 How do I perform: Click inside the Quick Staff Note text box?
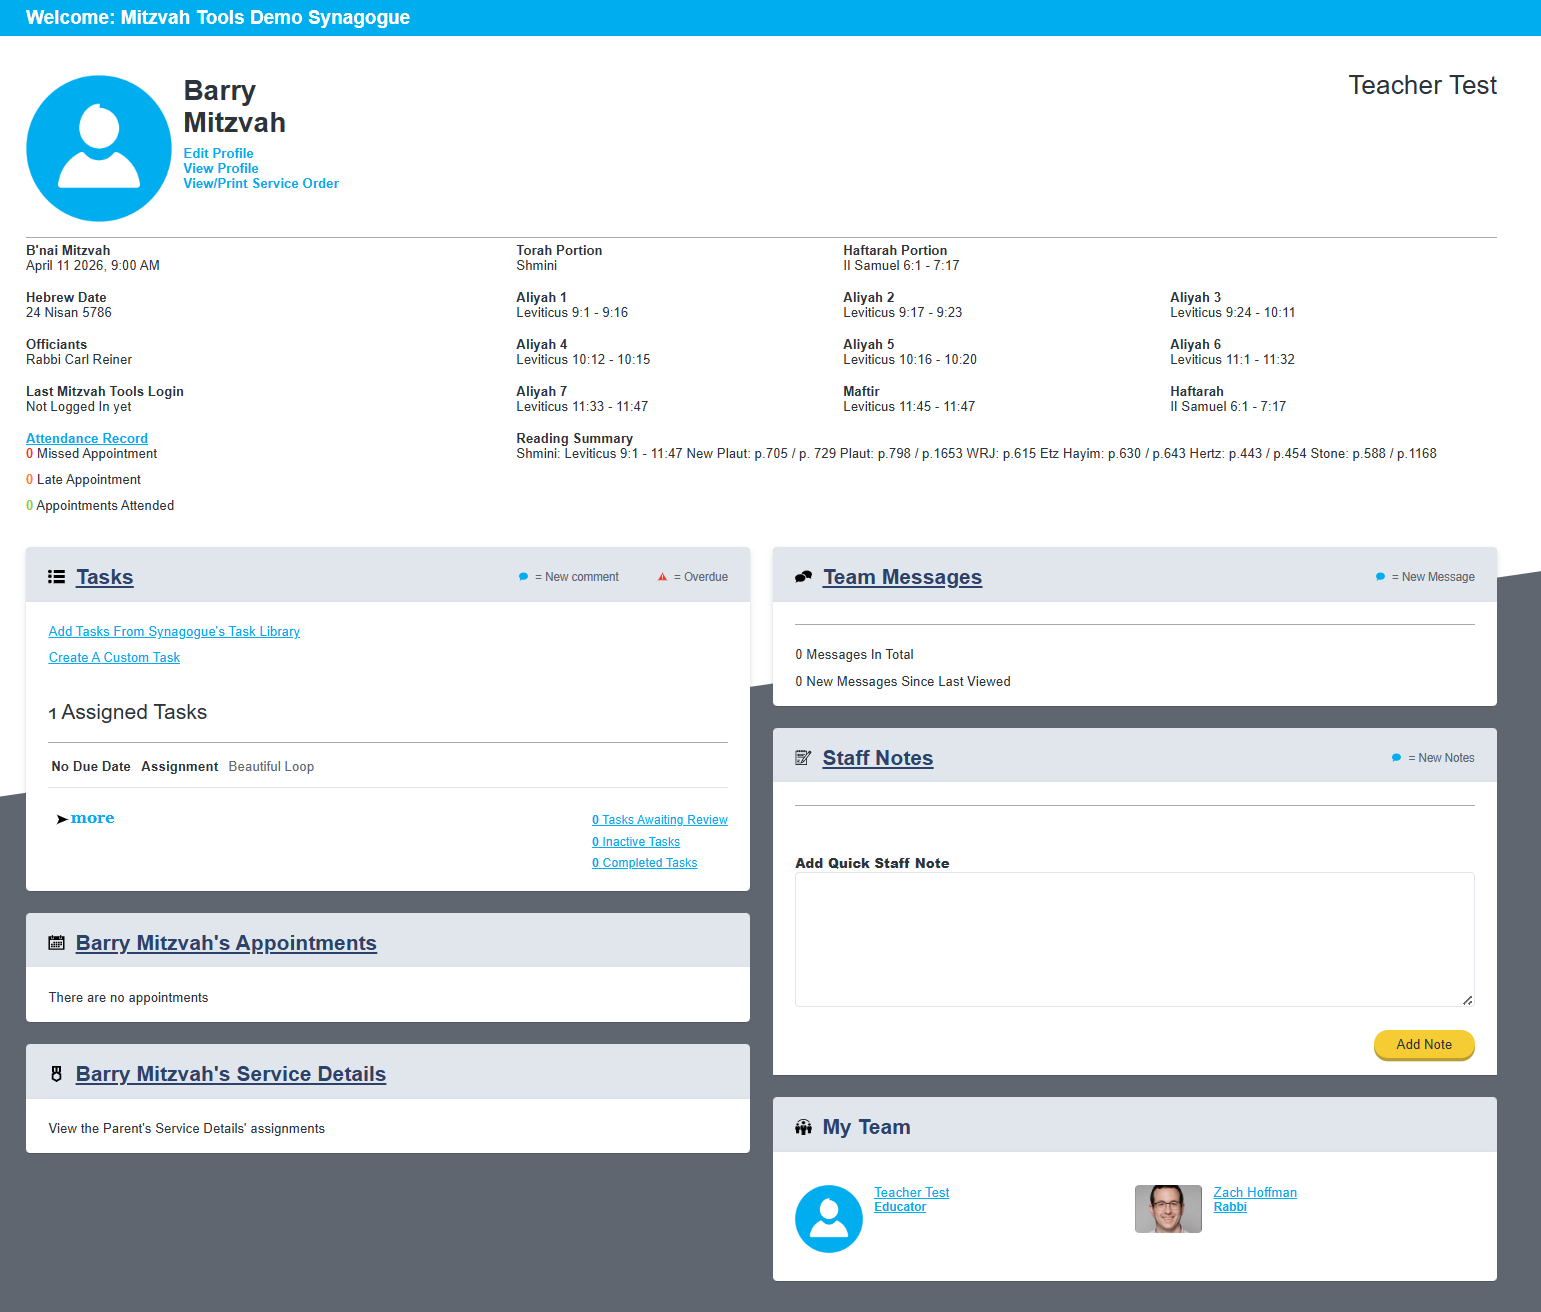[x=1134, y=938]
